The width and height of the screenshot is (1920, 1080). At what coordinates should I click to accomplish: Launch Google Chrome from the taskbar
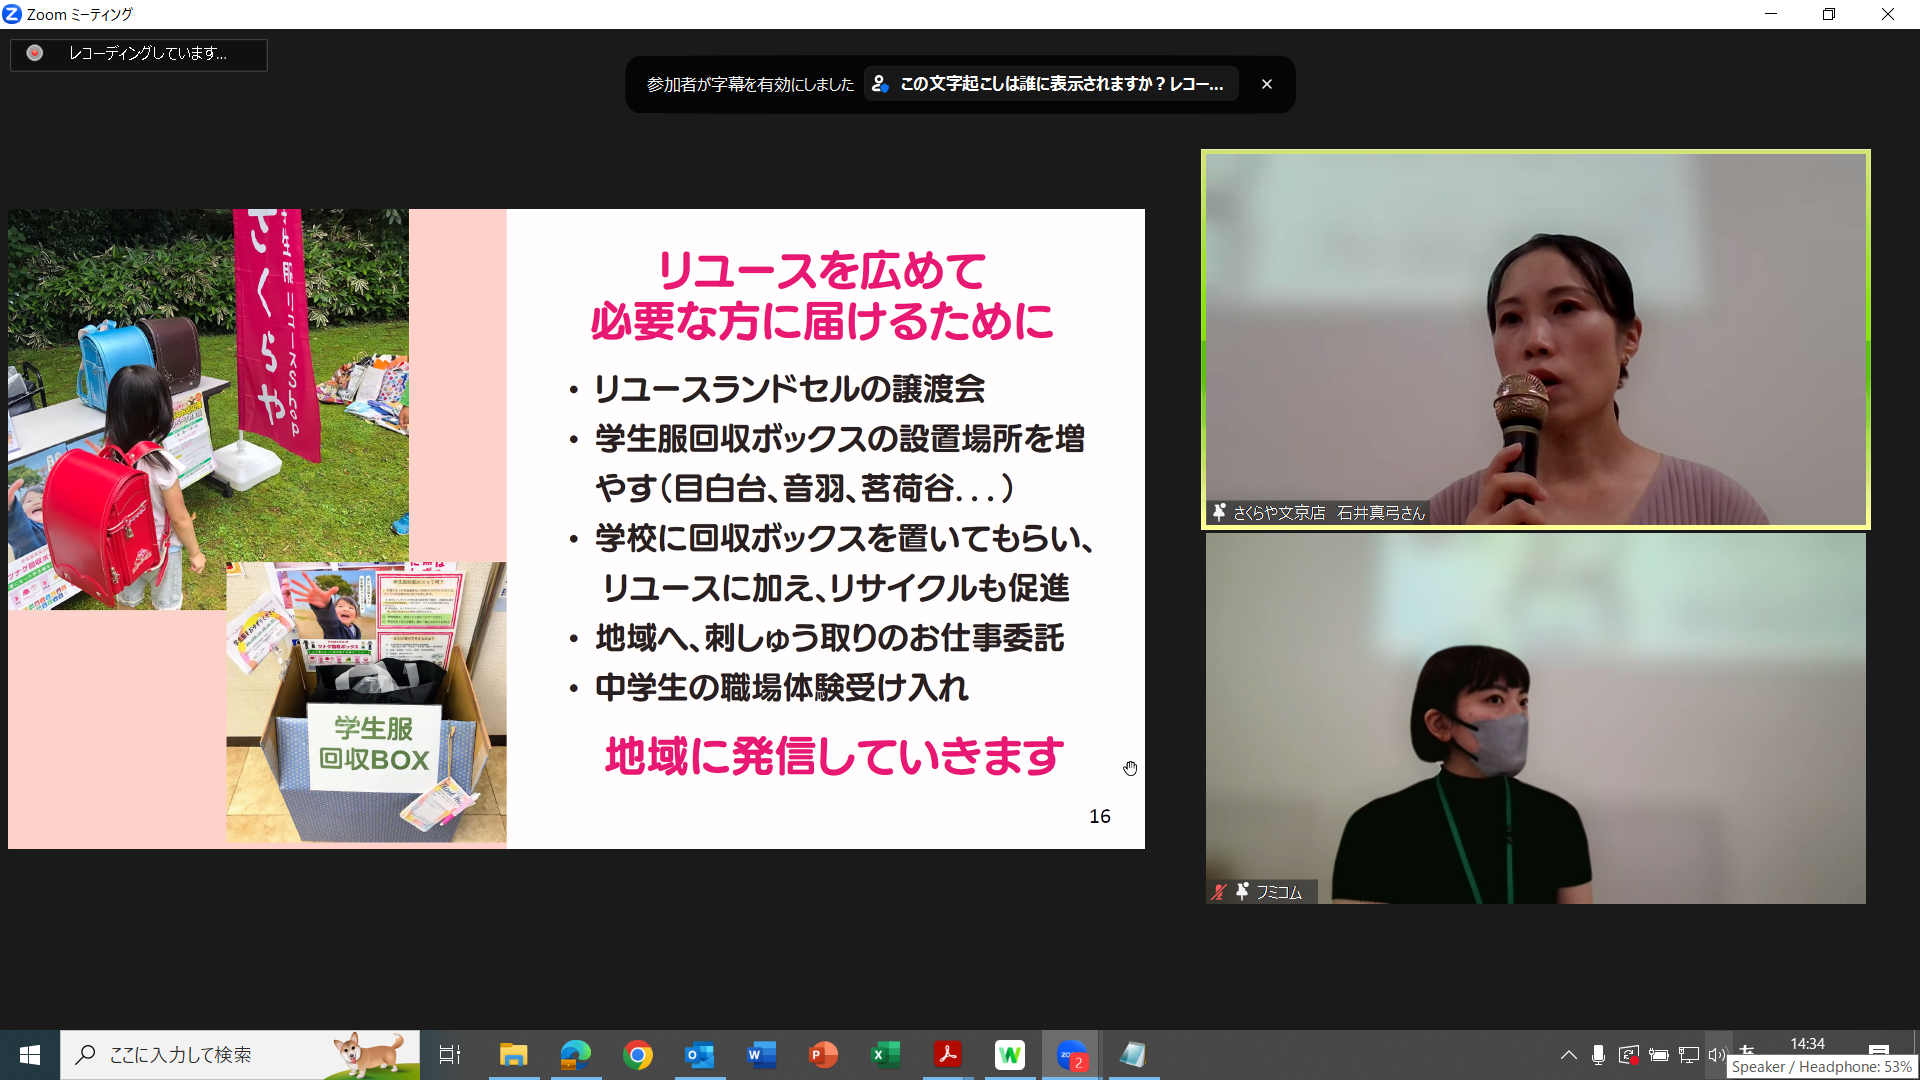point(638,1055)
